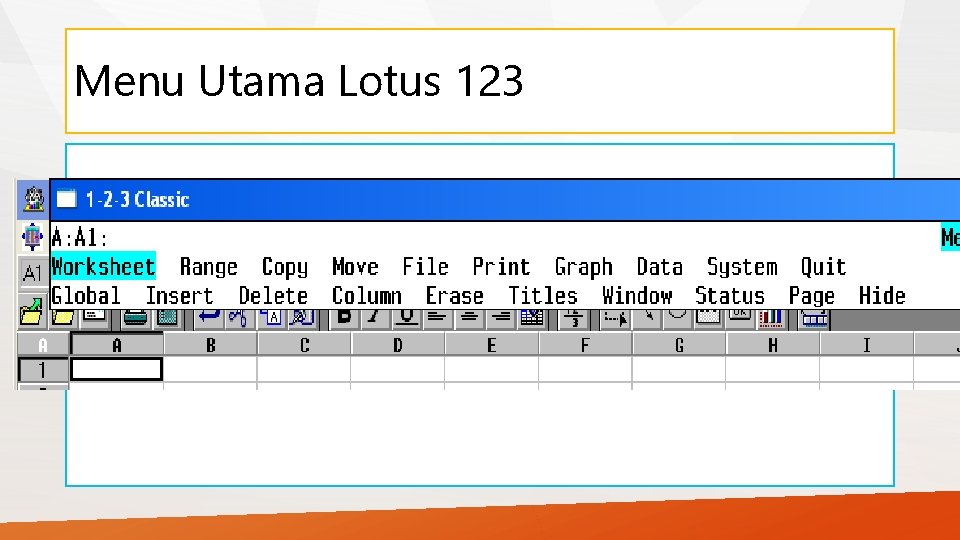Click the 'Menu Utama Lotus 123' slide title

coord(298,80)
